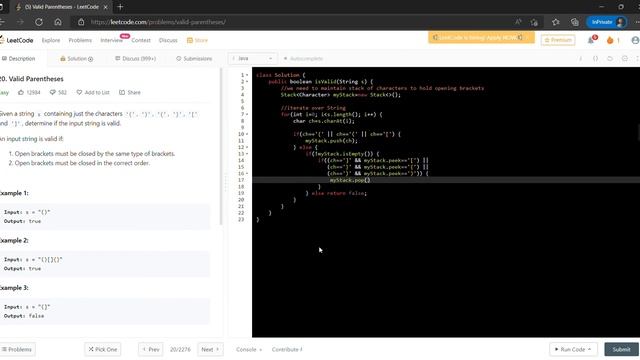Collapse code fold arrow on line 12

pyautogui.click(x=247, y=147)
